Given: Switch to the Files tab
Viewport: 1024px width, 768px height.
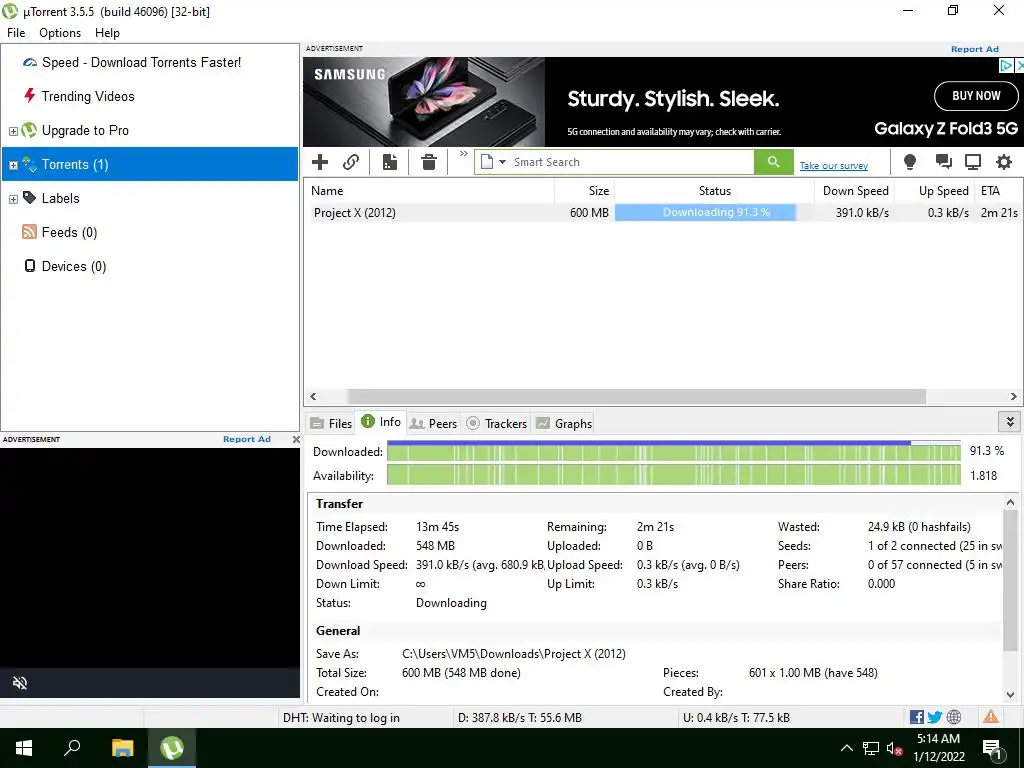Looking at the screenshot, I should click(x=331, y=423).
